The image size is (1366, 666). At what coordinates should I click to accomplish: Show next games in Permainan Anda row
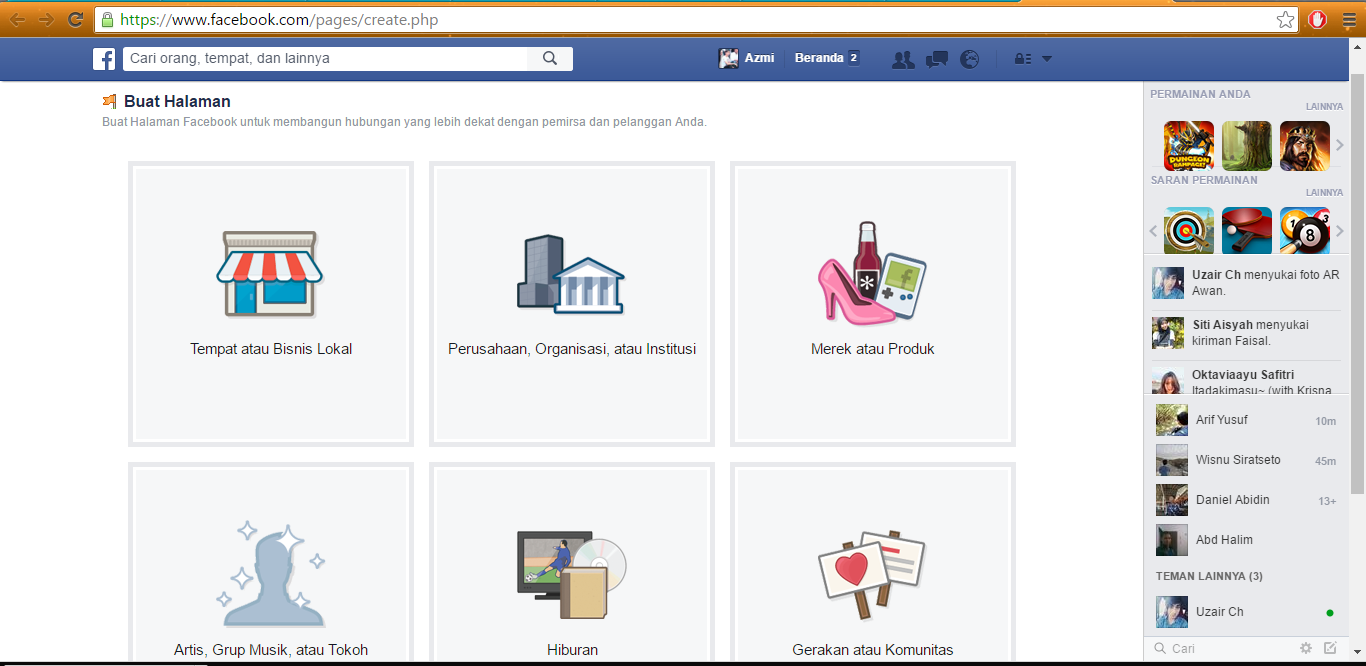pos(1340,146)
